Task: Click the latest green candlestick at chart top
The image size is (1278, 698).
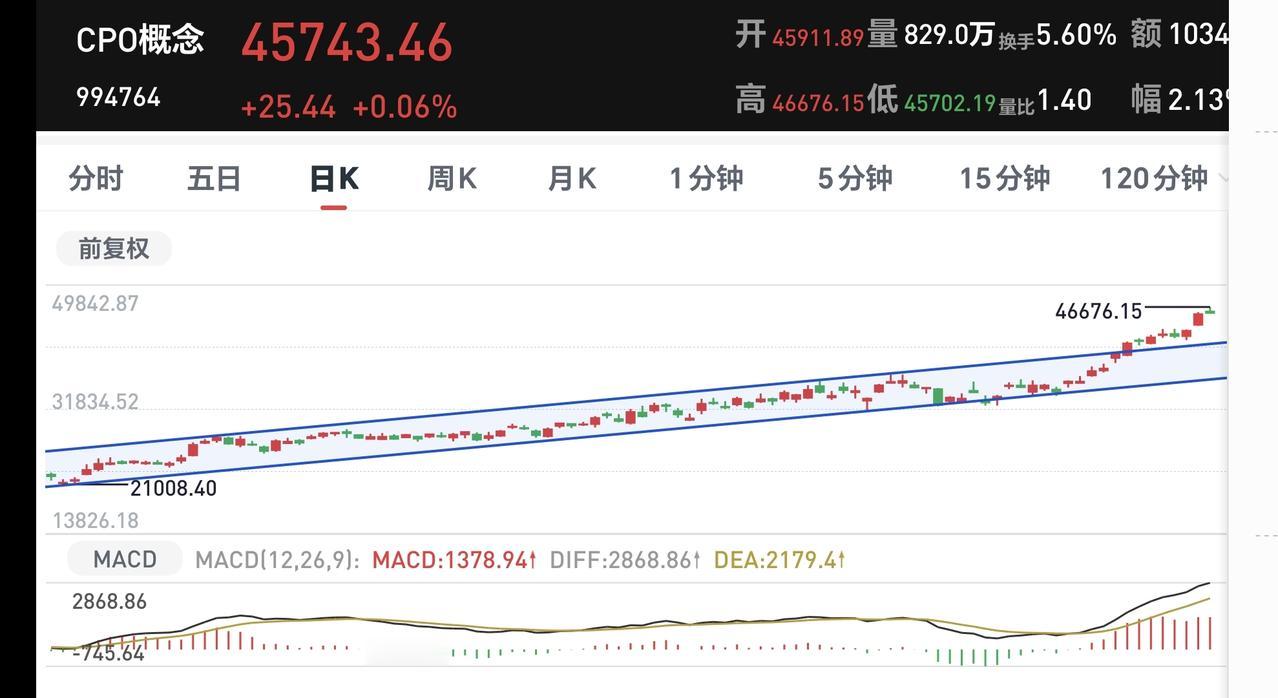Action: pos(1210,311)
